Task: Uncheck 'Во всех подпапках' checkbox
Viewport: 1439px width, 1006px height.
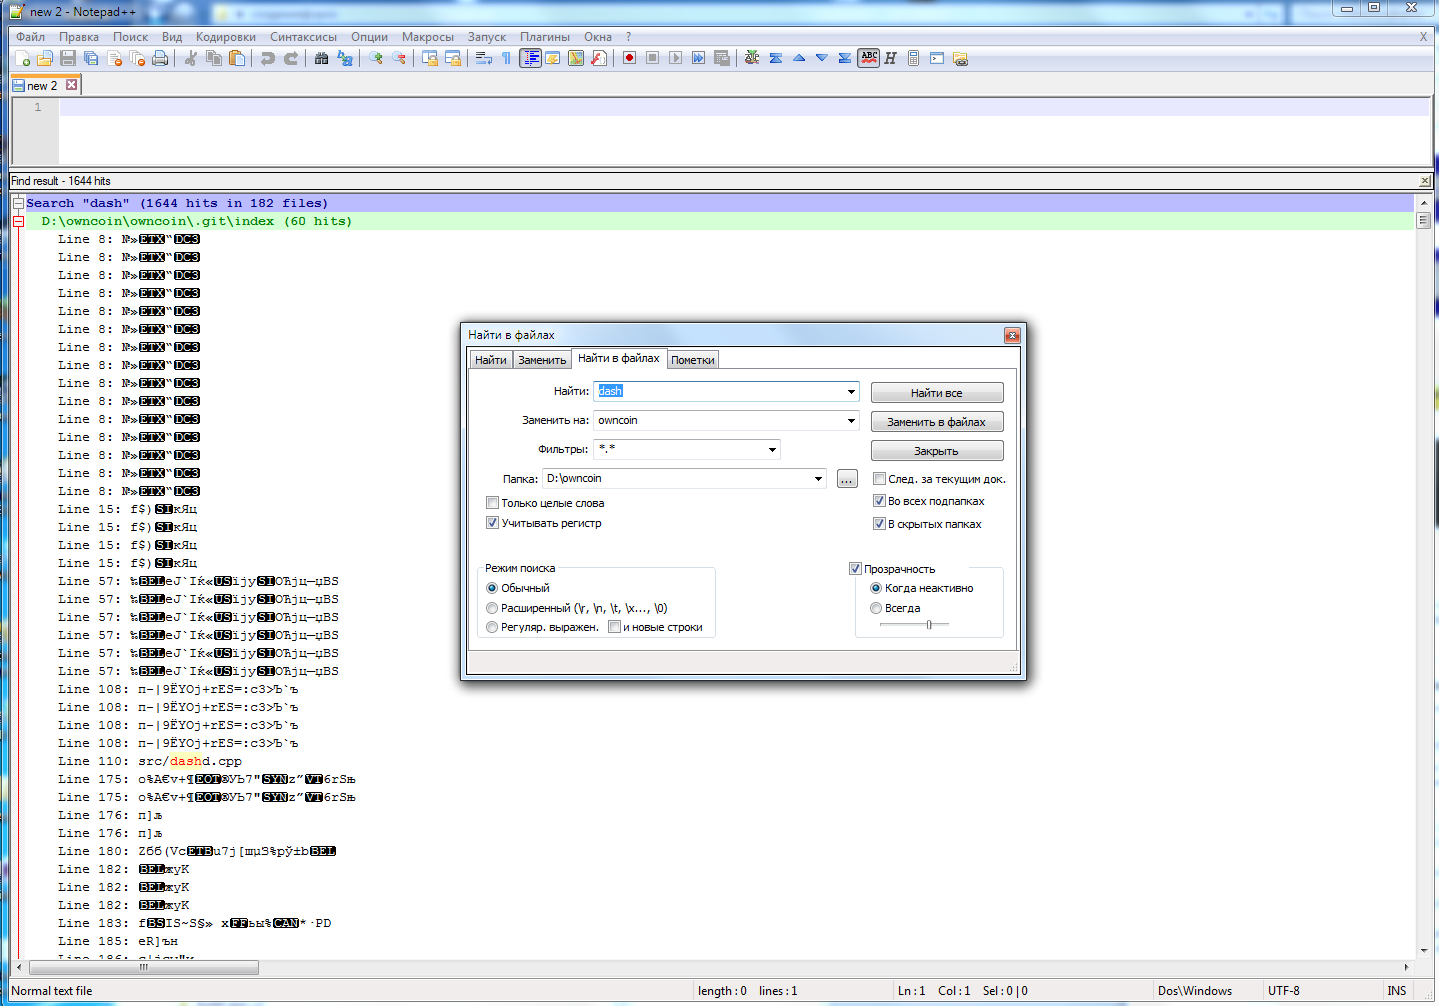Action: point(879,501)
